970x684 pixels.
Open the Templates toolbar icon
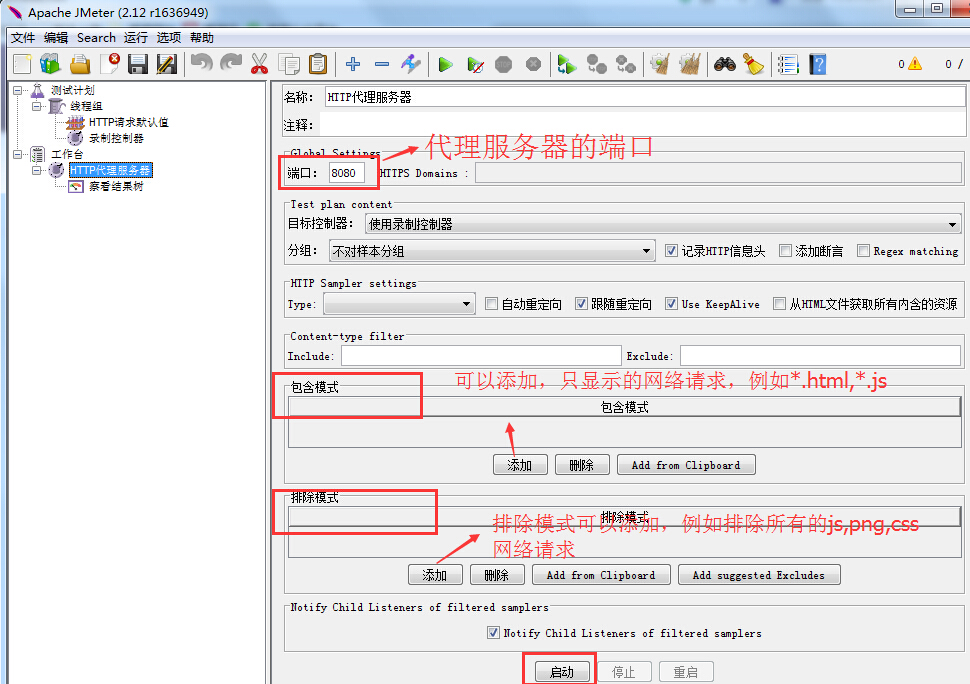pyautogui.click(x=51, y=64)
